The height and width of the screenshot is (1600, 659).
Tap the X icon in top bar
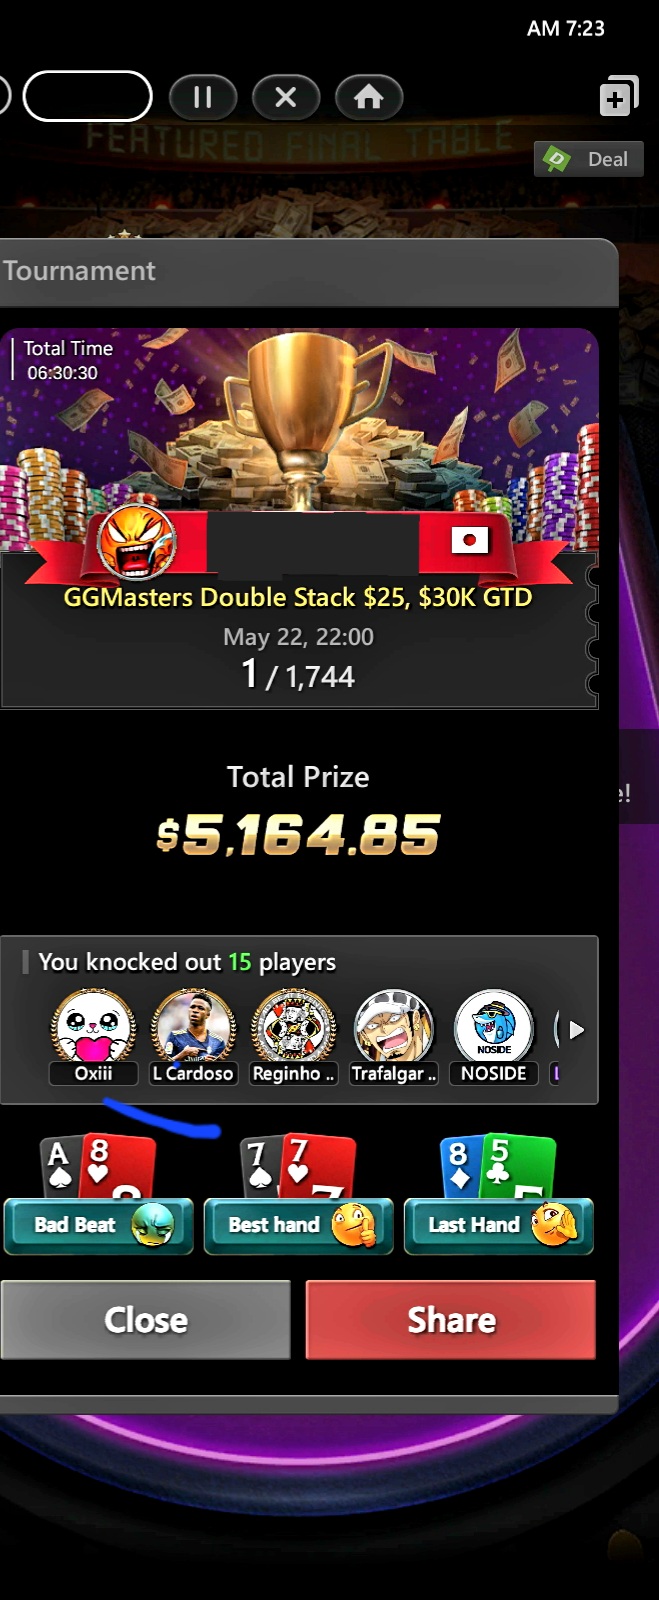point(286,97)
